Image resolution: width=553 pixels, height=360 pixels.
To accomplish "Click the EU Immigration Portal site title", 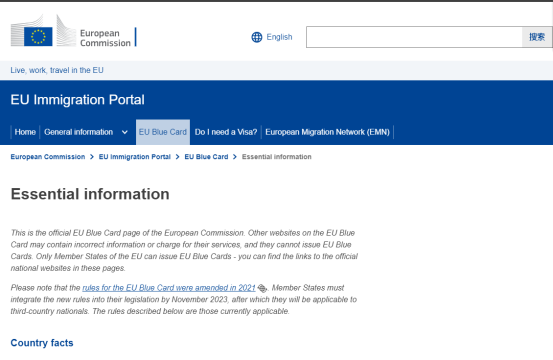I will (77, 100).
